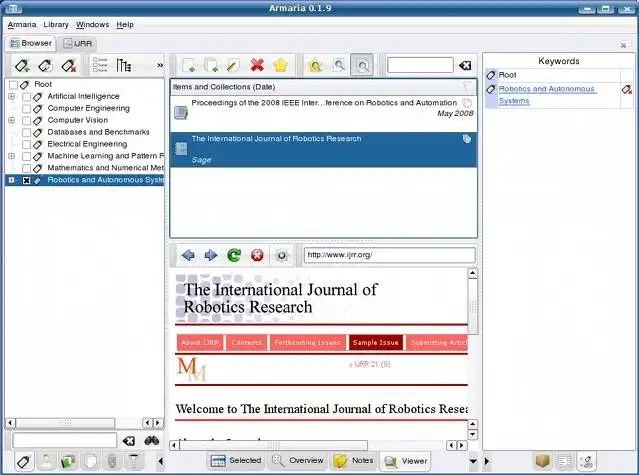
Task: Reload the page with green refresh icon
Action: (x=234, y=255)
